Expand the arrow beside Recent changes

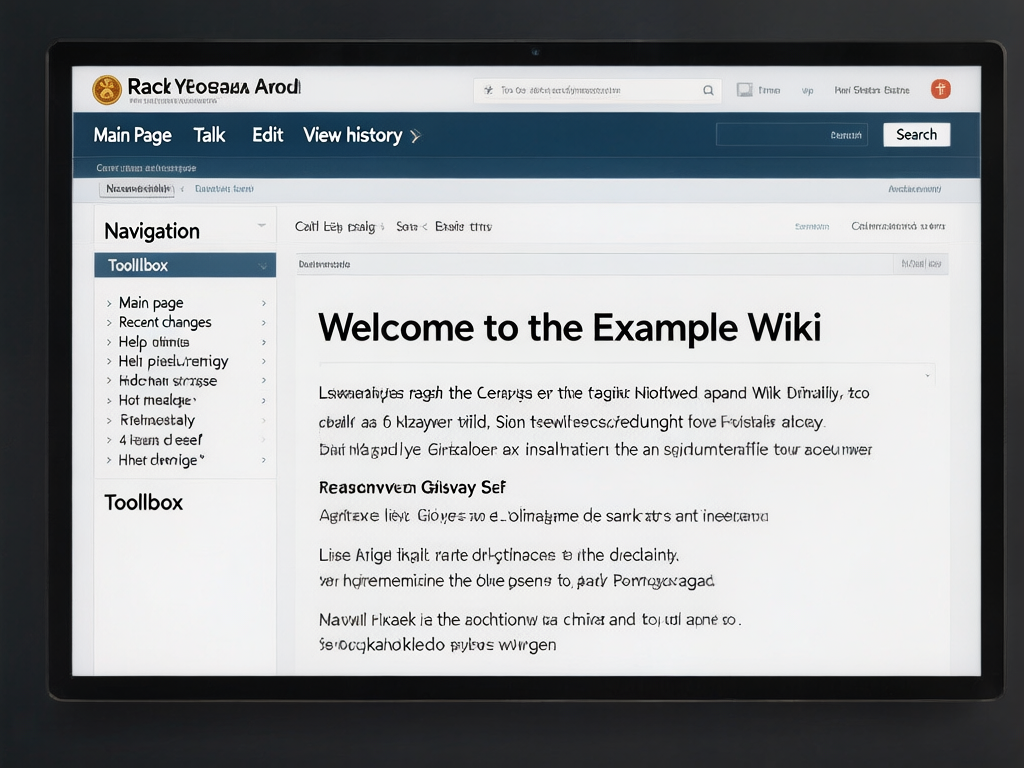(264, 323)
